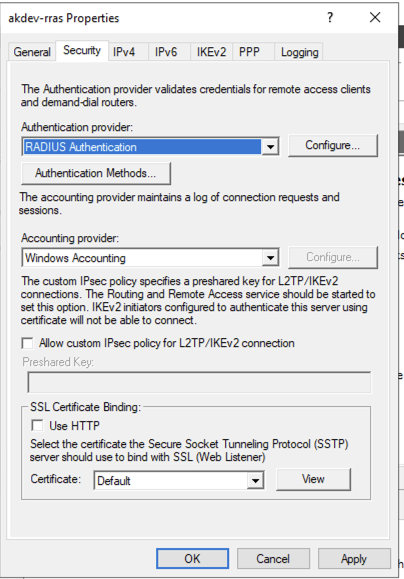This screenshot has width=404, height=579.
Task: Apply the security settings
Action: pyautogui.click(x=354, y=559)
